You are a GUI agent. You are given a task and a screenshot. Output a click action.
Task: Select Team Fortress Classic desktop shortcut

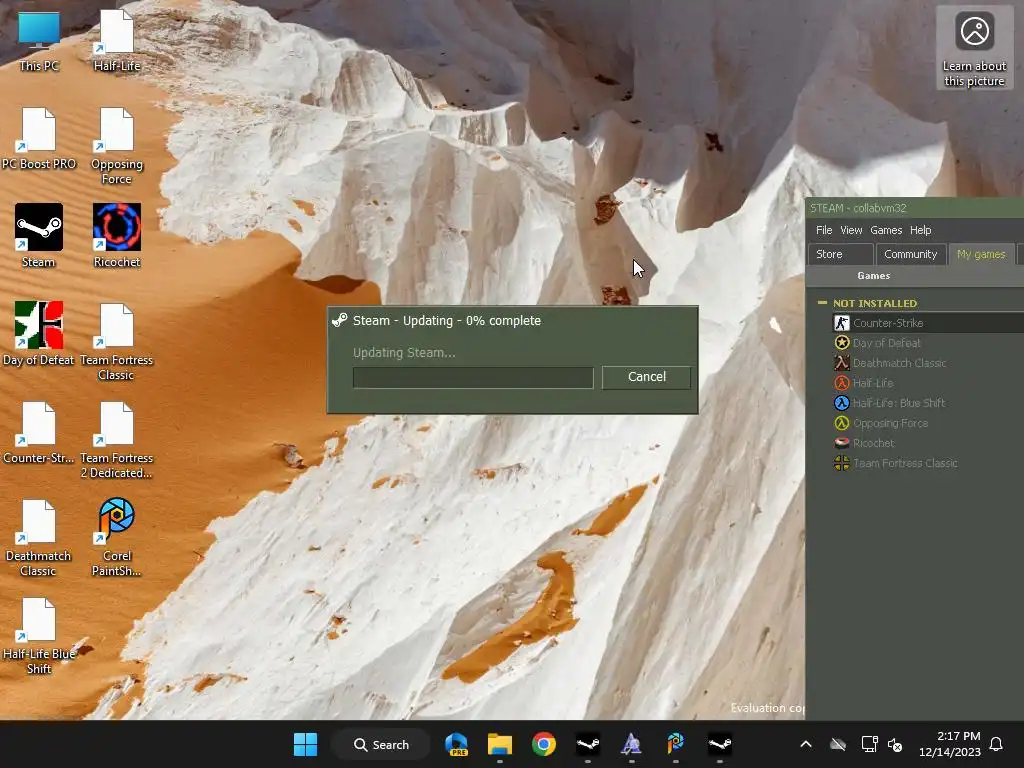click(x=116, y=342)
